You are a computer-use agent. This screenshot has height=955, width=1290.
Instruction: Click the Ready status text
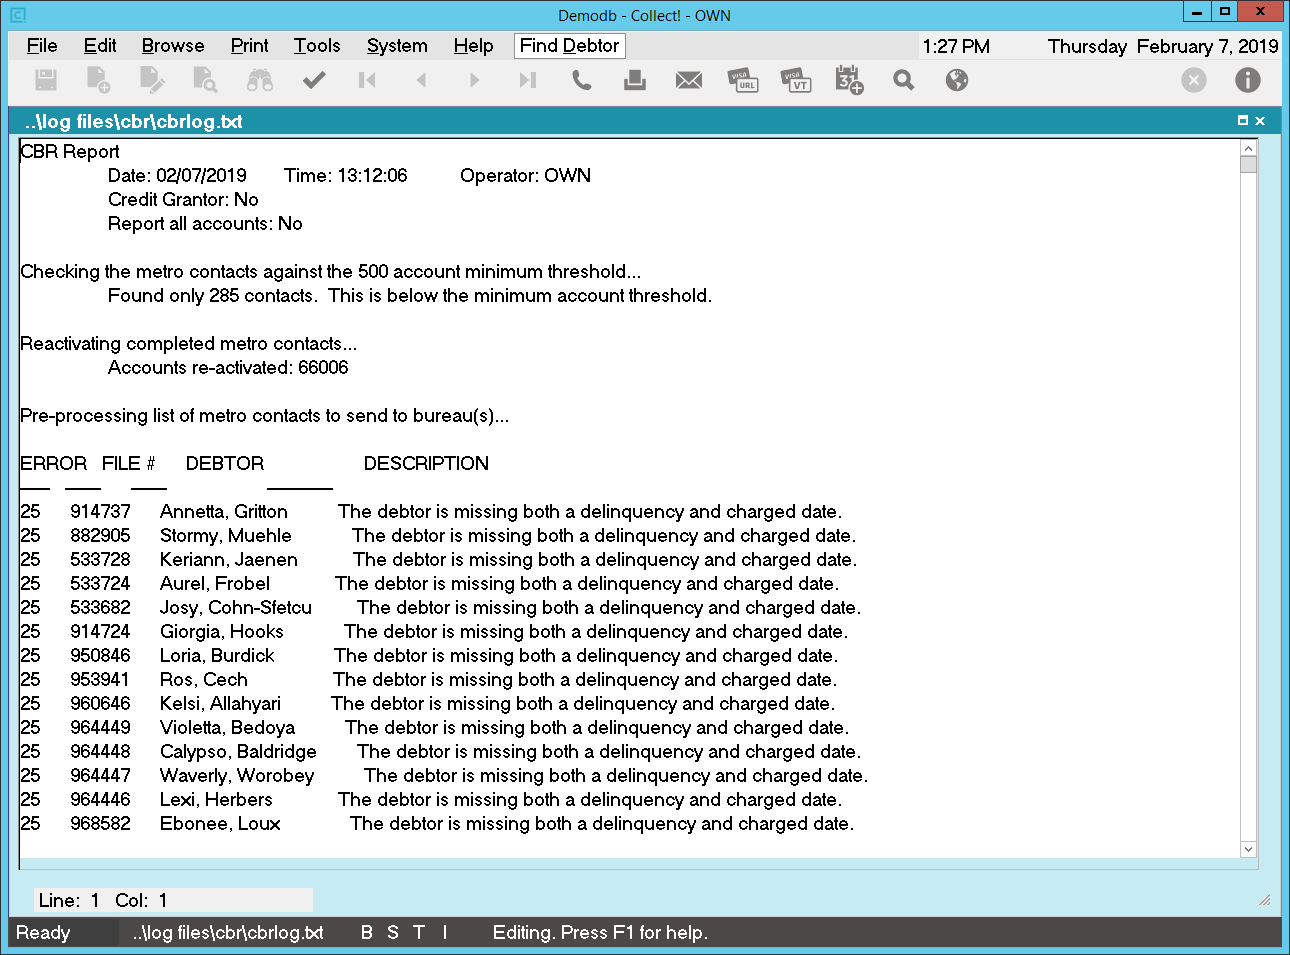click(43, 933)
